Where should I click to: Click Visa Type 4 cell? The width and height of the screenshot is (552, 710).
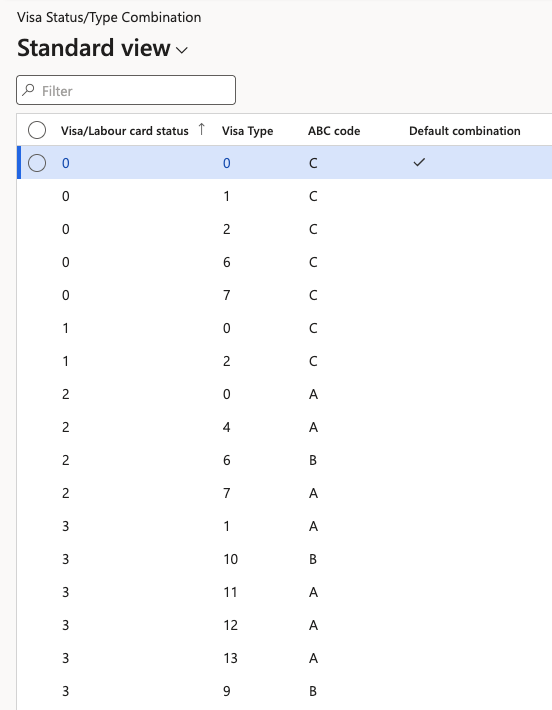[x=226, y=427]
